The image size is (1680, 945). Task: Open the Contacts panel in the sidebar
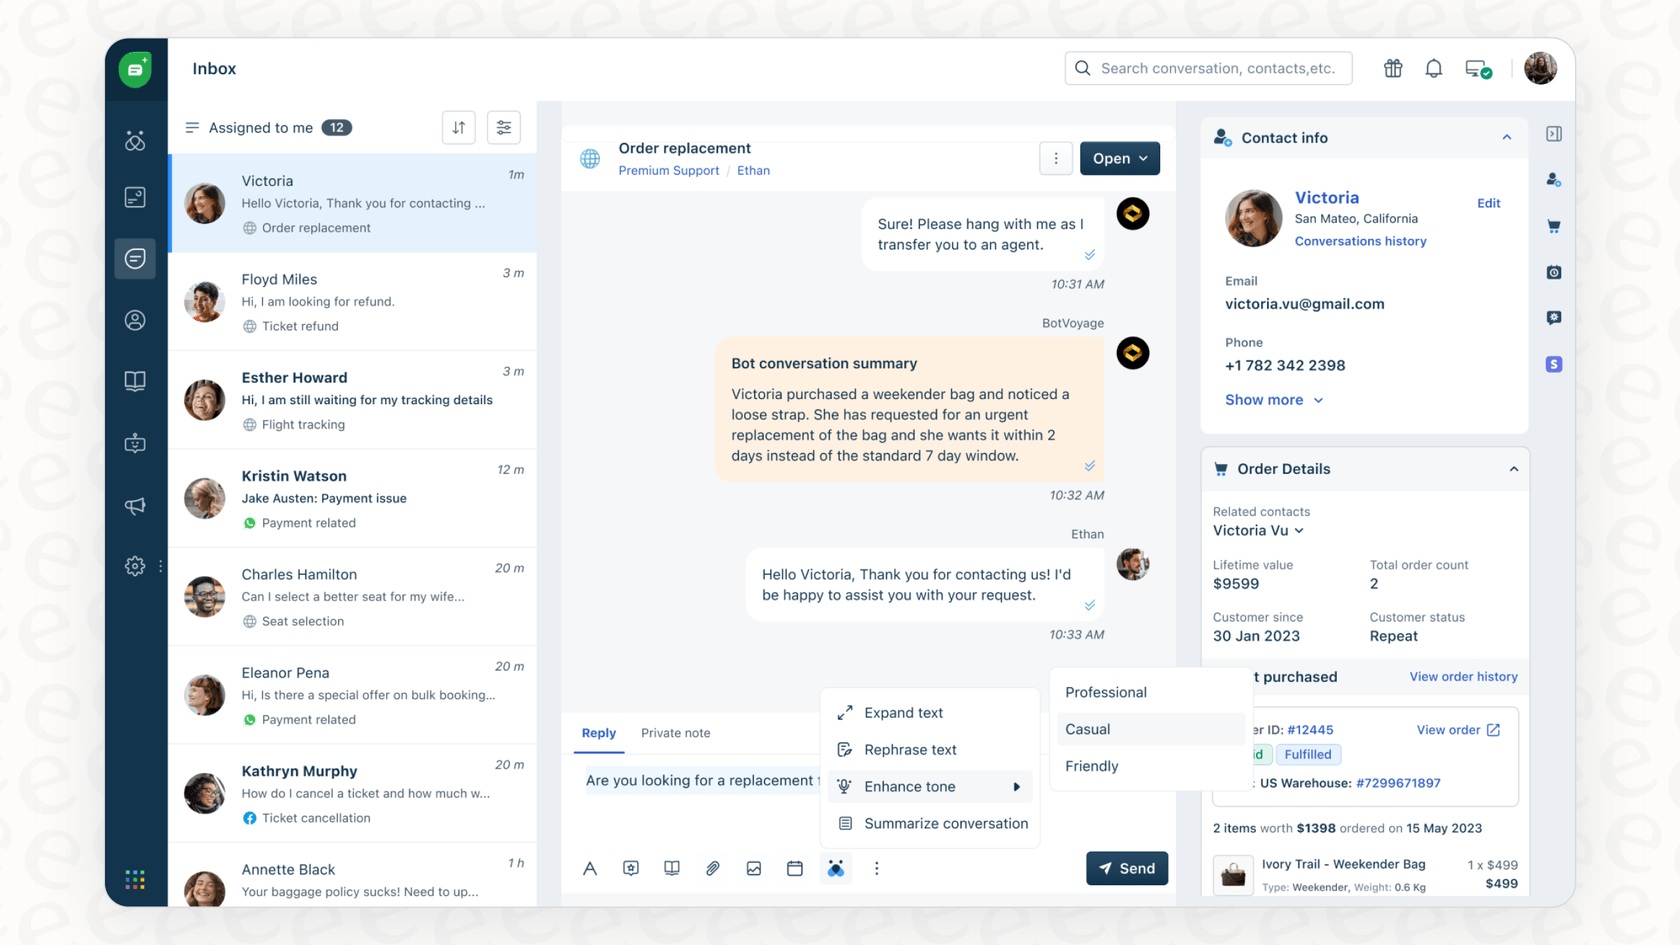click(135, 320)
